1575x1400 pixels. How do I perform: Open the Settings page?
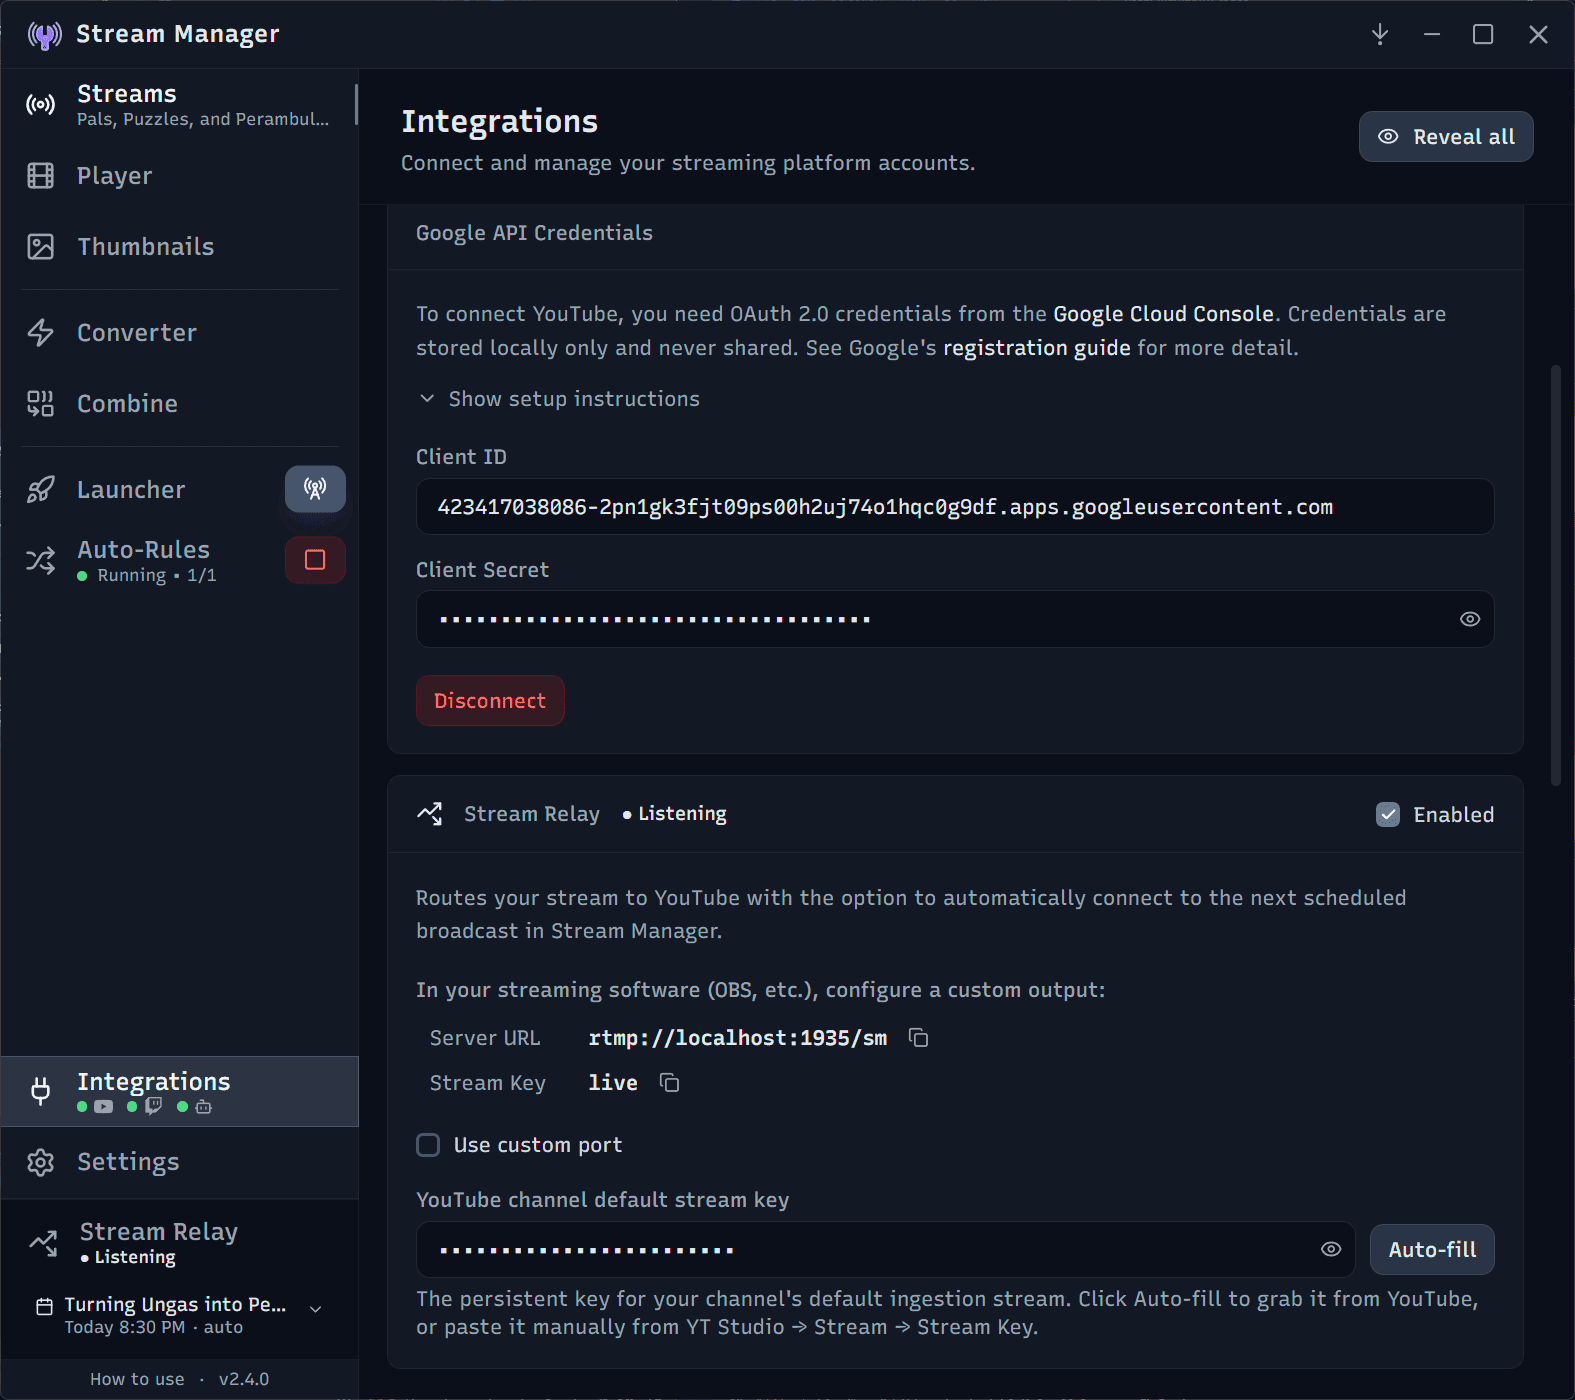[180, 1162]
